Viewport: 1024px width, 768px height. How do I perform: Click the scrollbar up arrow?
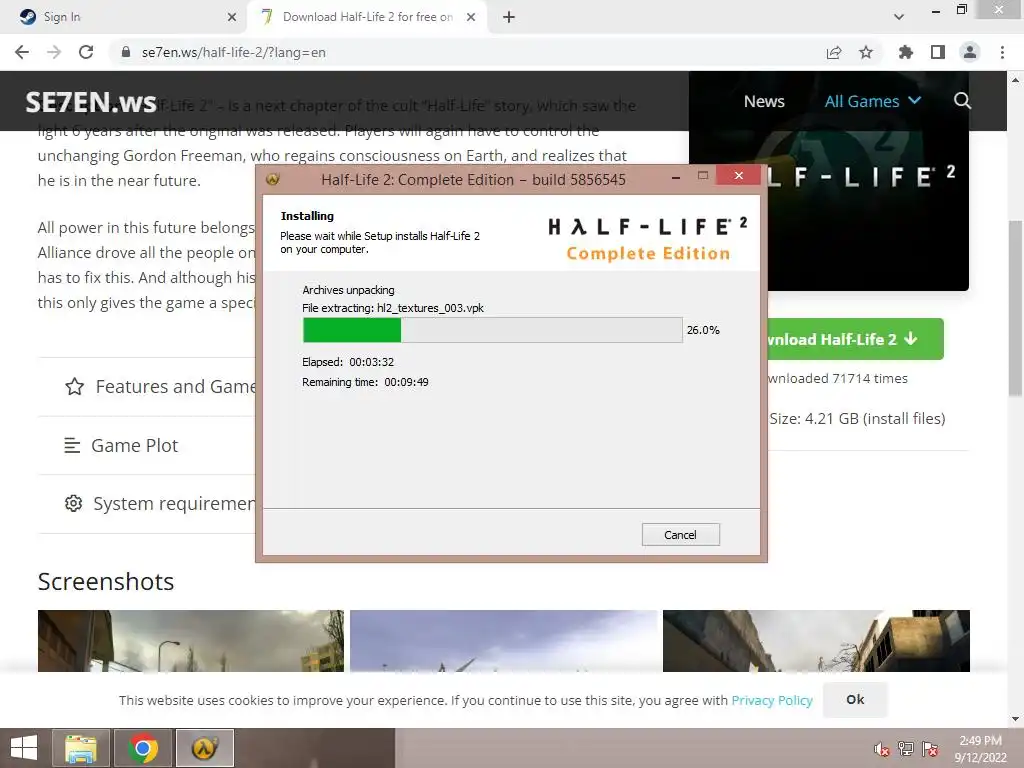click(1016, 80)
